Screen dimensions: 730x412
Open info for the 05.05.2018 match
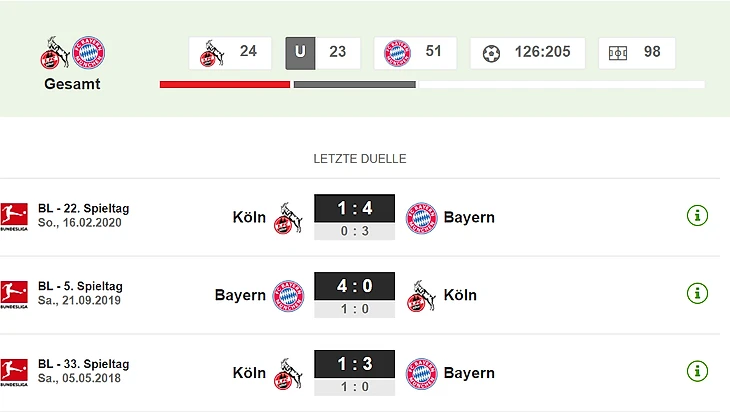point(697,371)
